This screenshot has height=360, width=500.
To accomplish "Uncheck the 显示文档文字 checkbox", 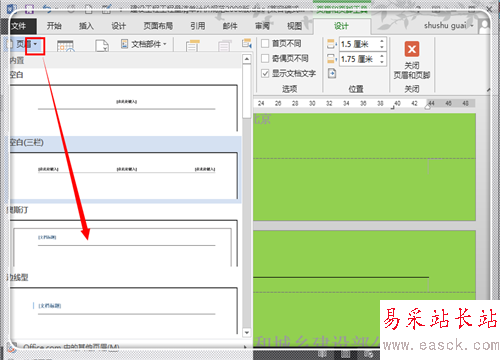I will pyautogui.click(x=265, y=73).
